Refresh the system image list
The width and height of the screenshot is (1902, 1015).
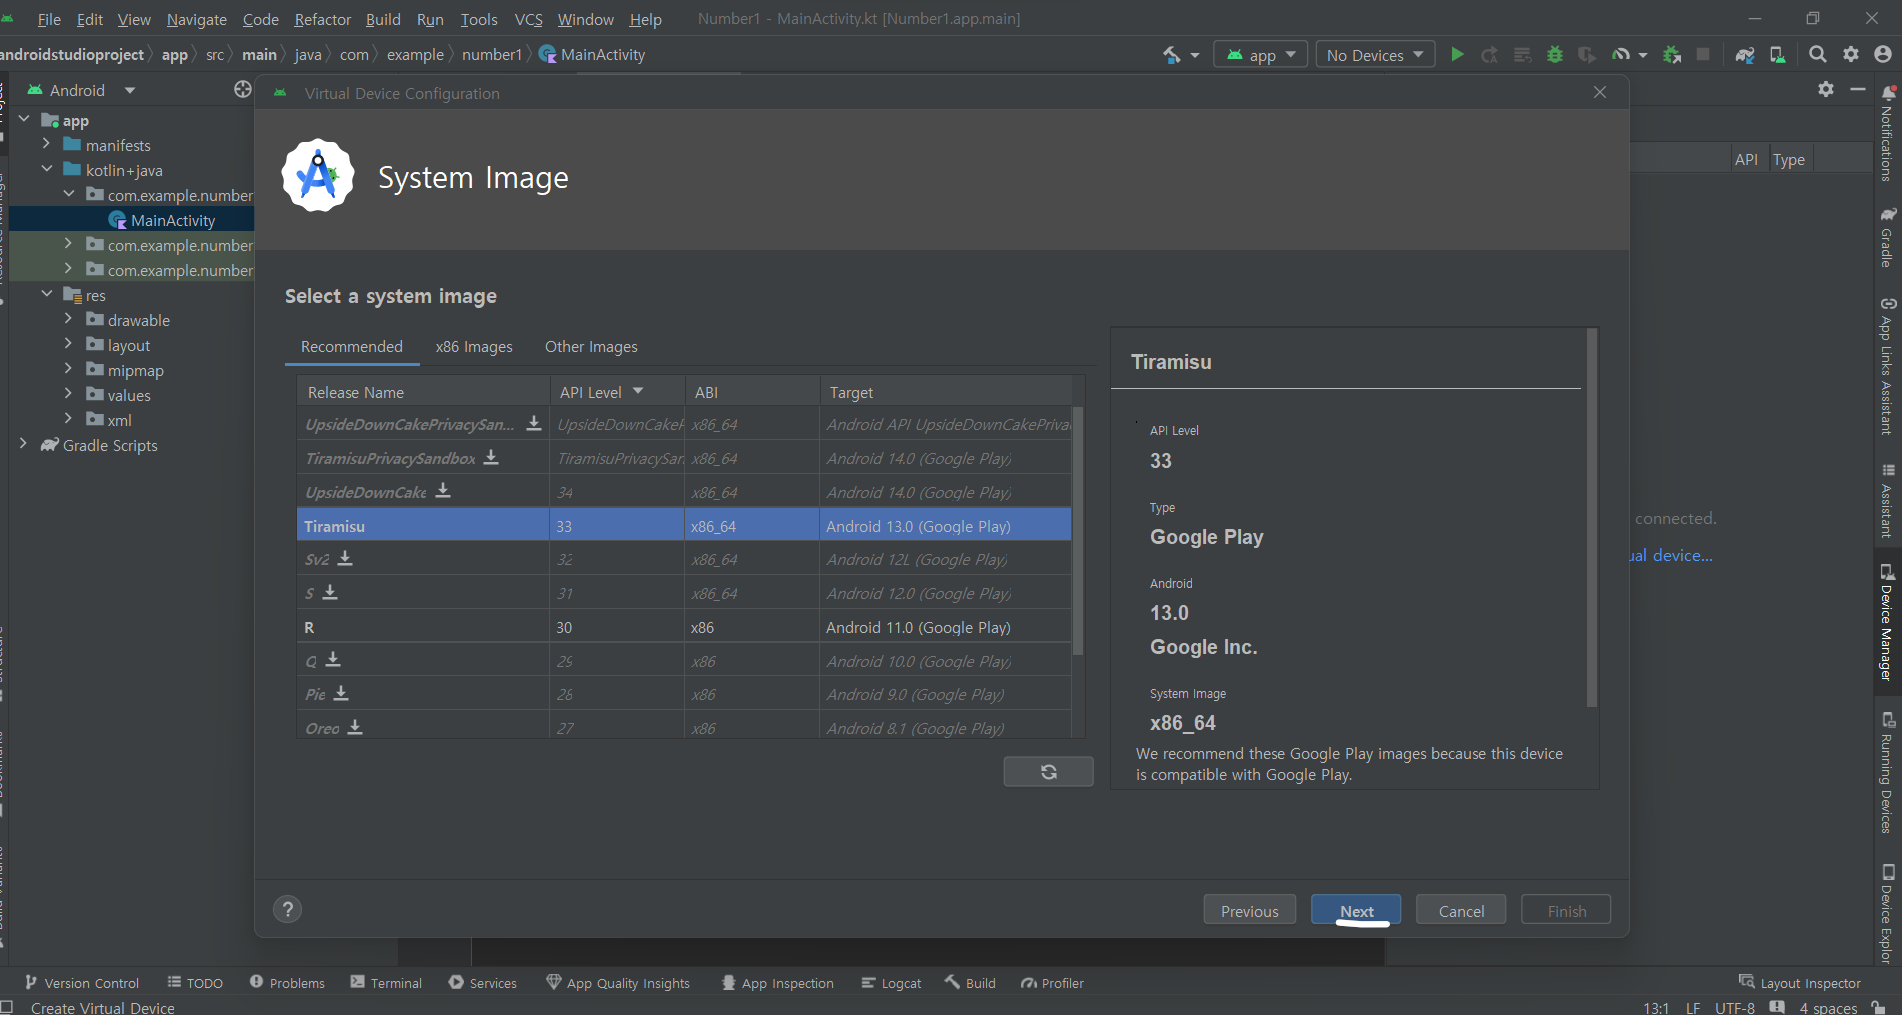pos(1048,772)
